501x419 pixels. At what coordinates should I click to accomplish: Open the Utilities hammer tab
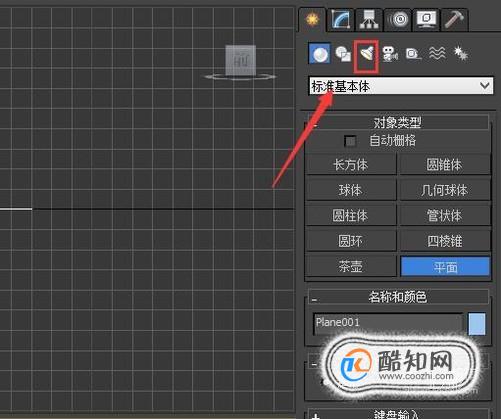[455, 19]
